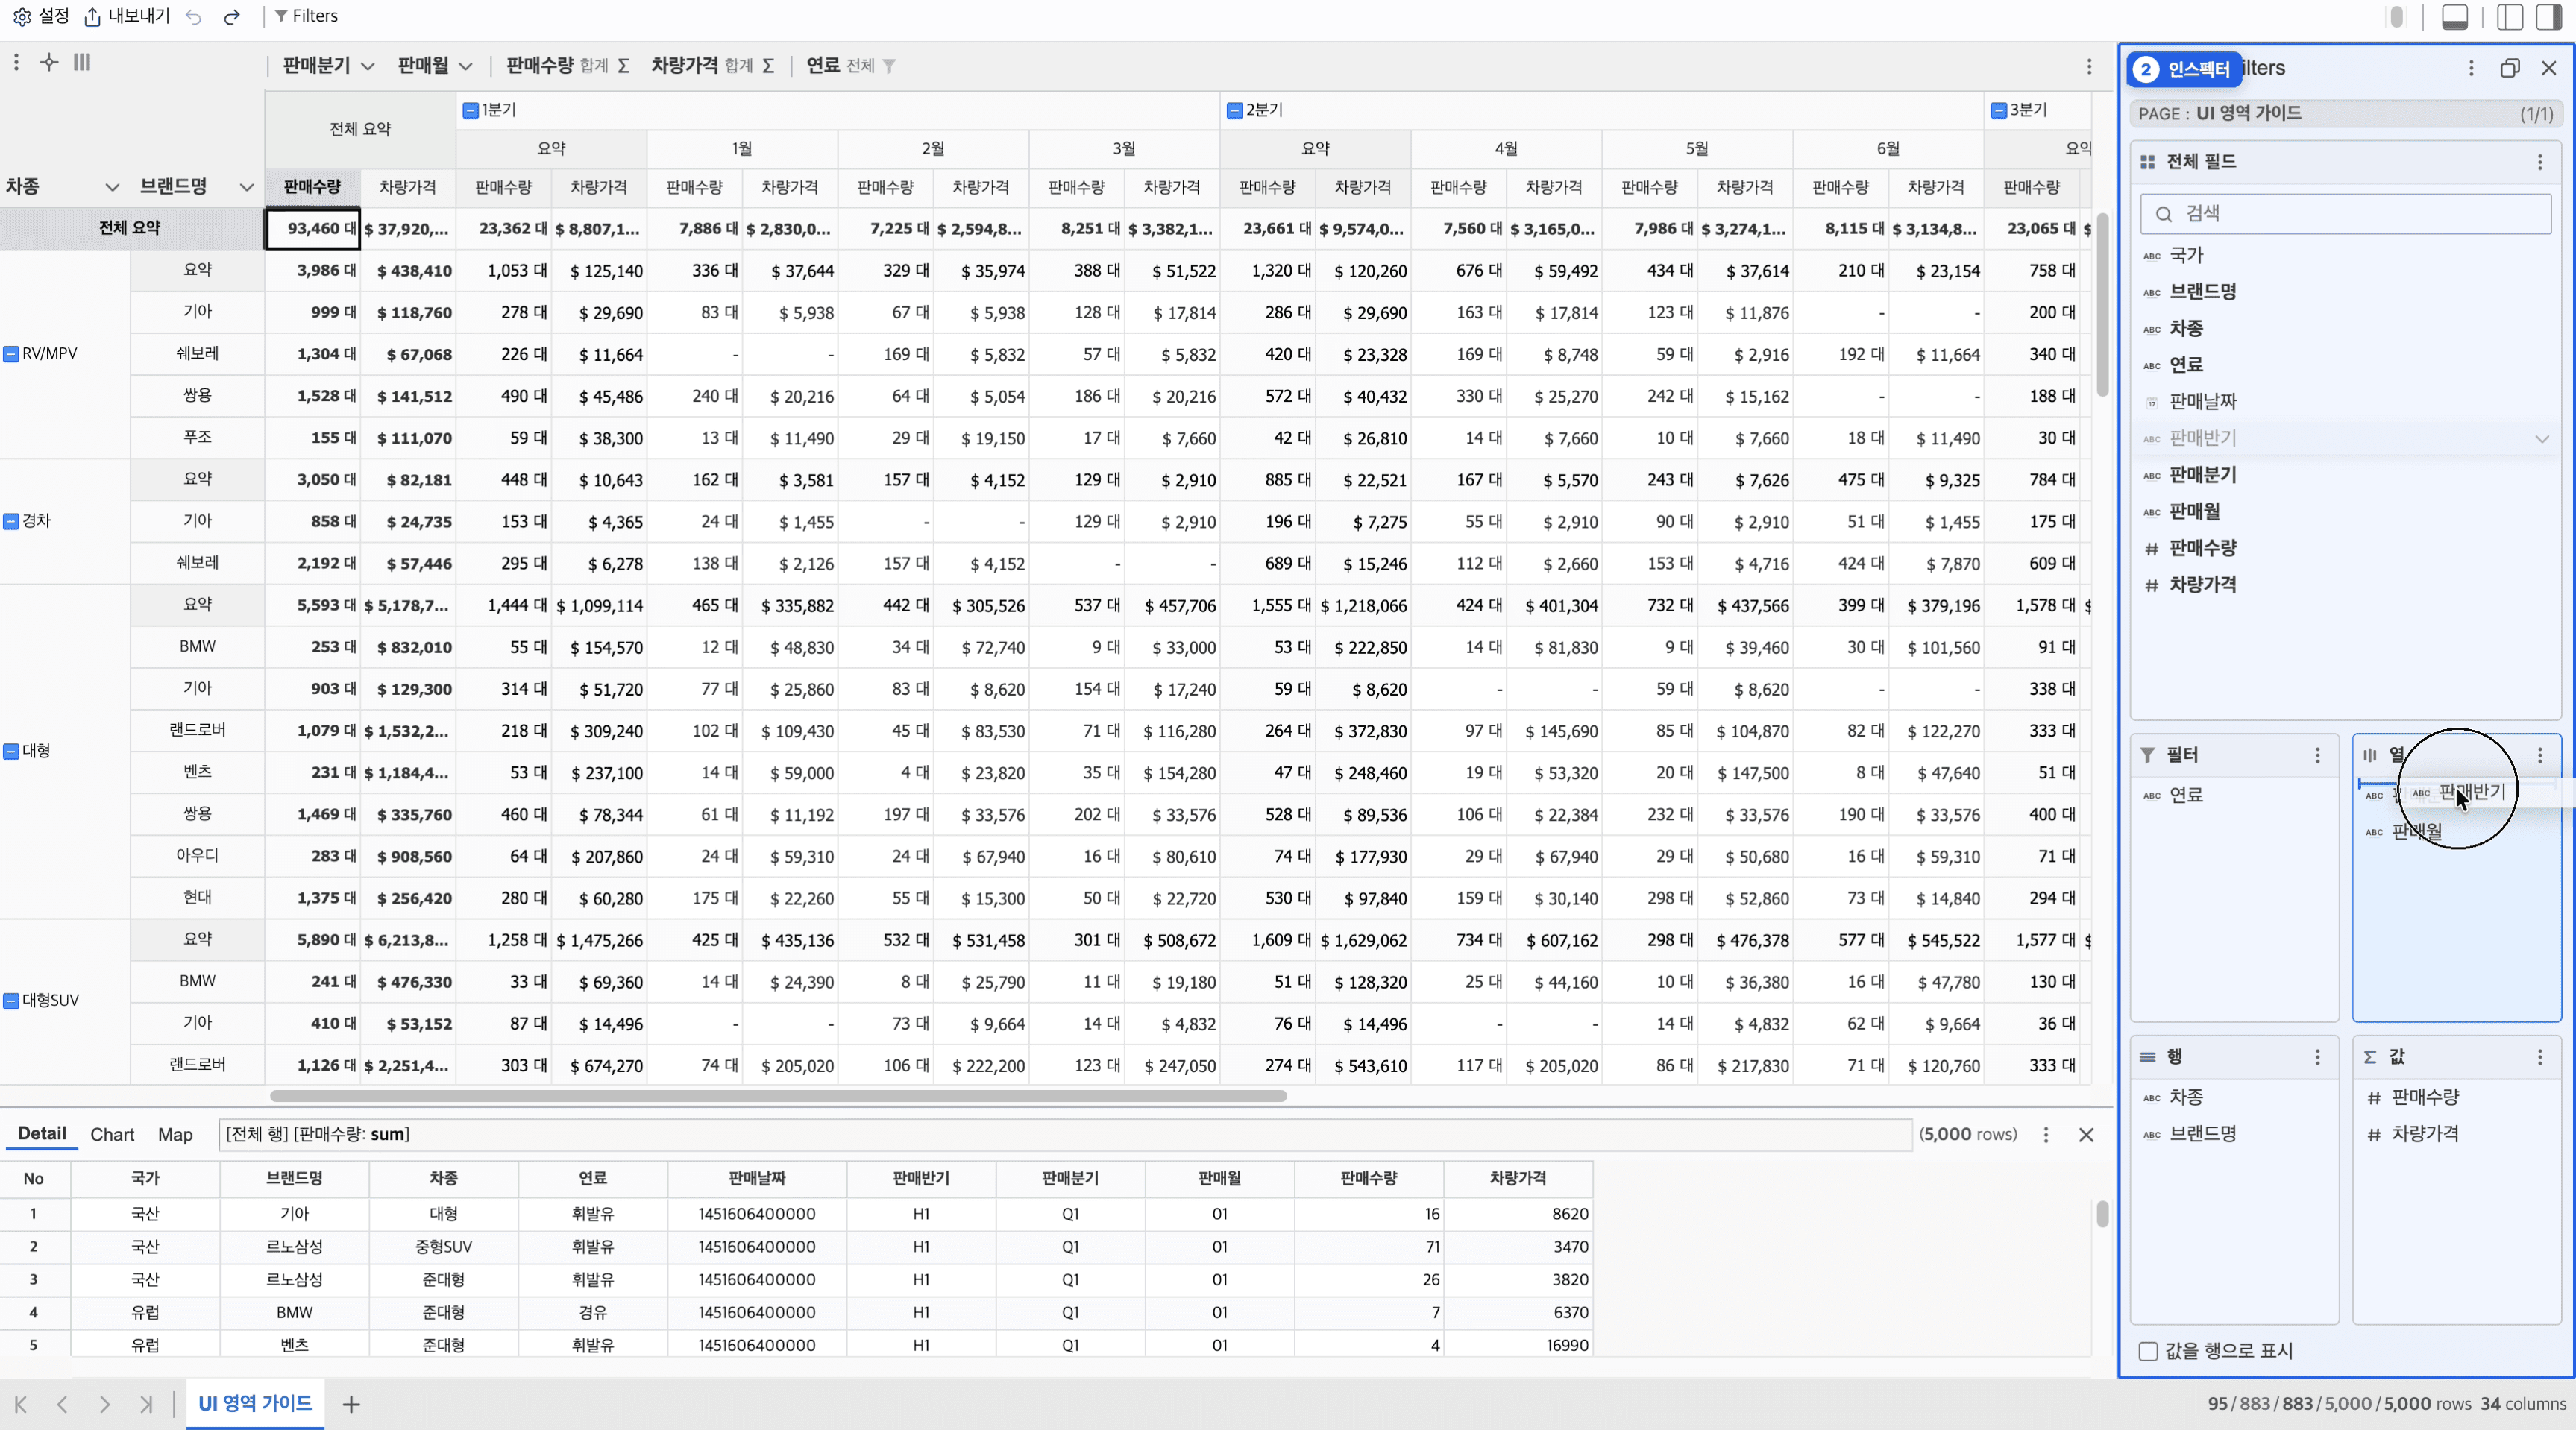The image size is (2576, 1430).
Task: Click the crosshair icon above the pivot grid
Action: click(48, 63)
